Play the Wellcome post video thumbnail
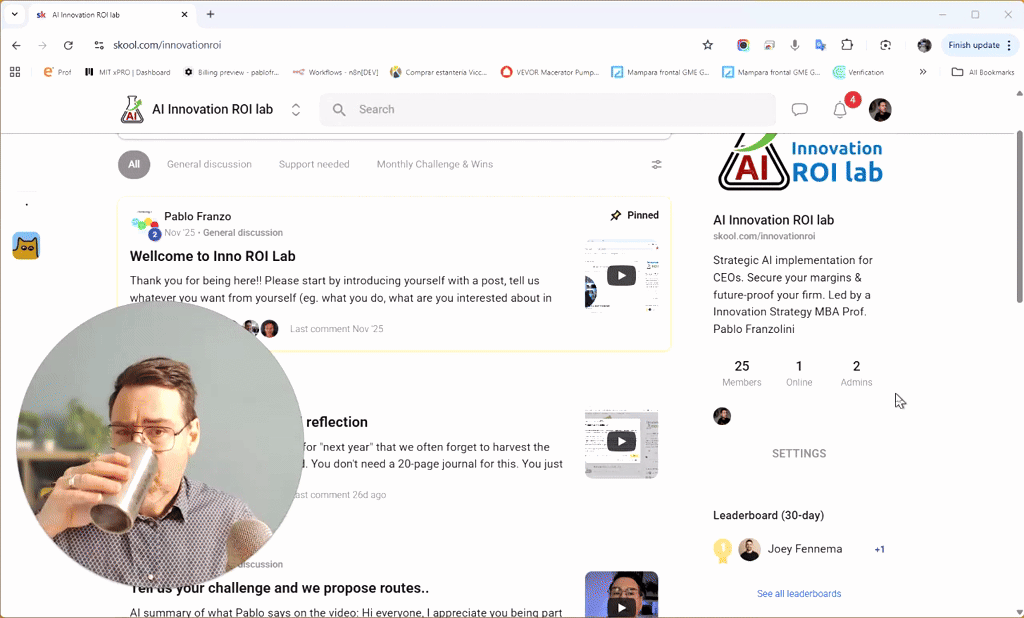 point(621,276)
